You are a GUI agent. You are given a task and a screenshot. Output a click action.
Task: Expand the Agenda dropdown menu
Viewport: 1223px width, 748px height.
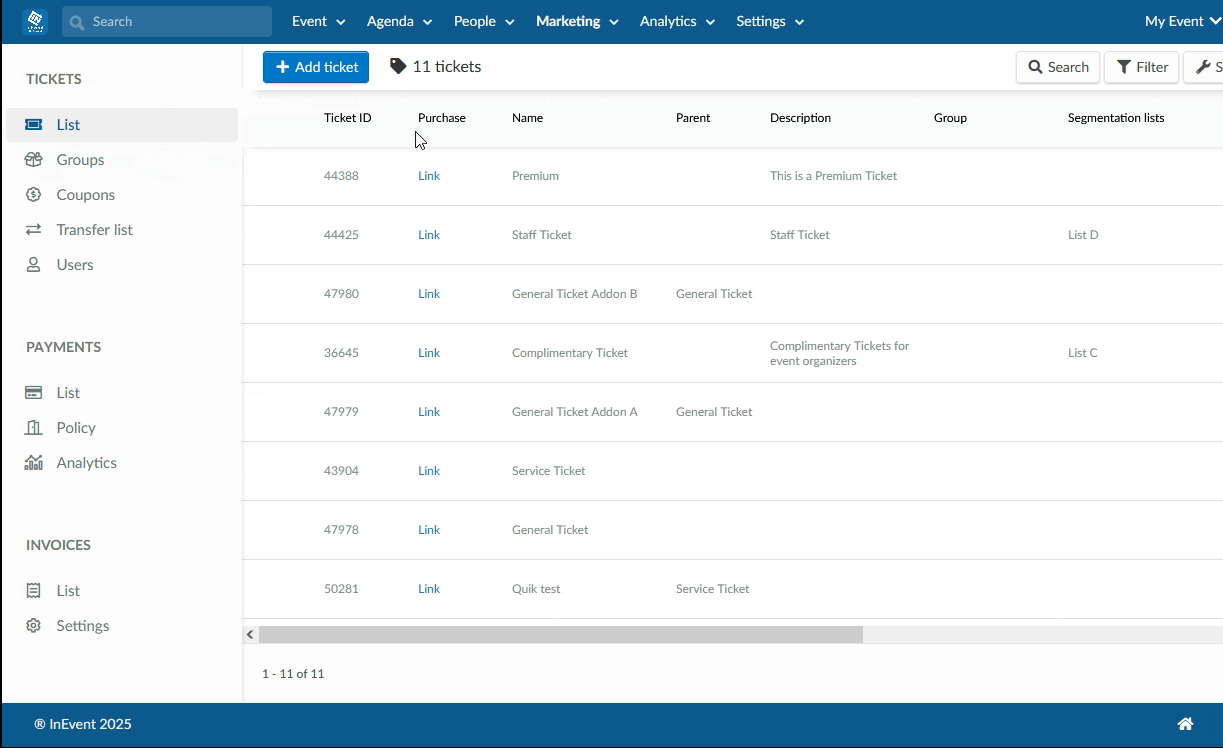(399, 21)
